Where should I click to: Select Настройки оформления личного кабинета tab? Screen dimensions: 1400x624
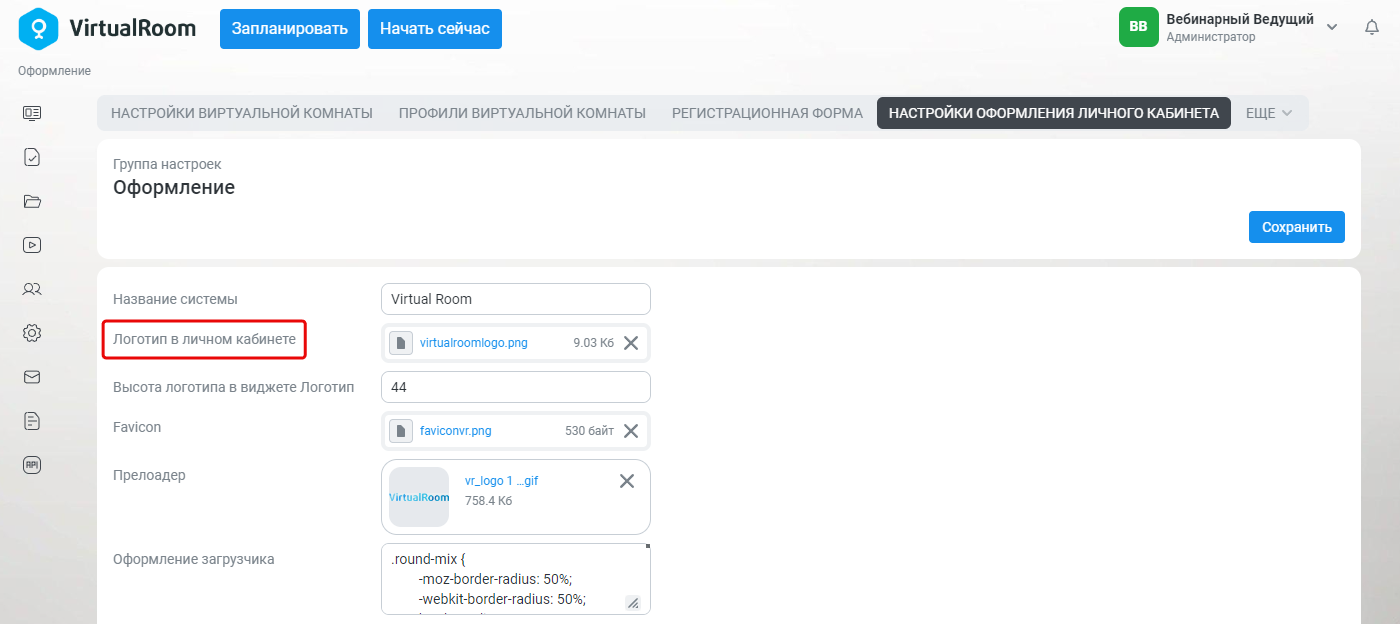(1054, 113)
